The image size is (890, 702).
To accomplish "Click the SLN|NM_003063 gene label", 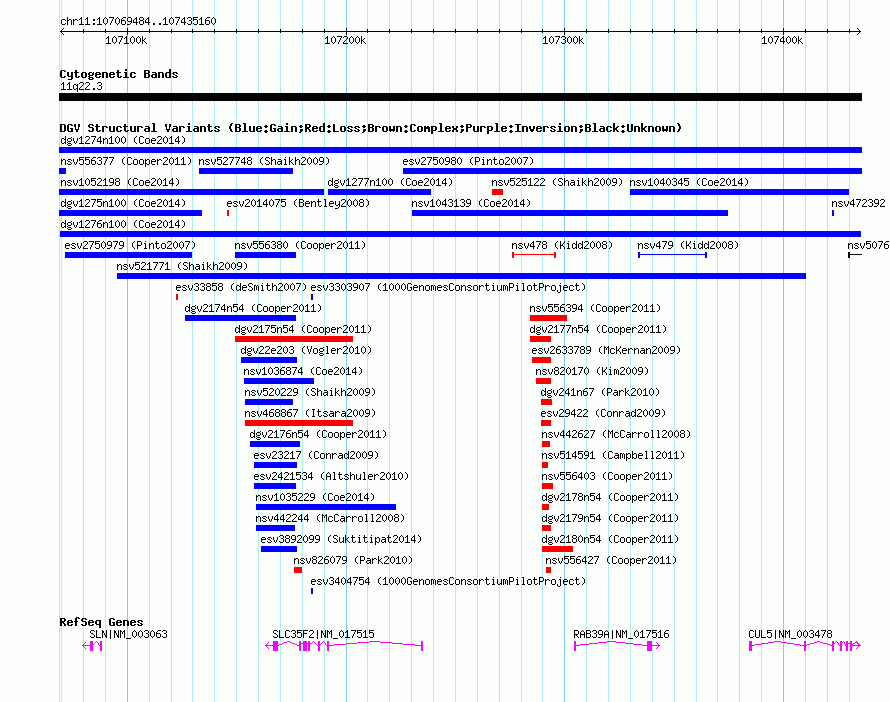I will (128, 634).
